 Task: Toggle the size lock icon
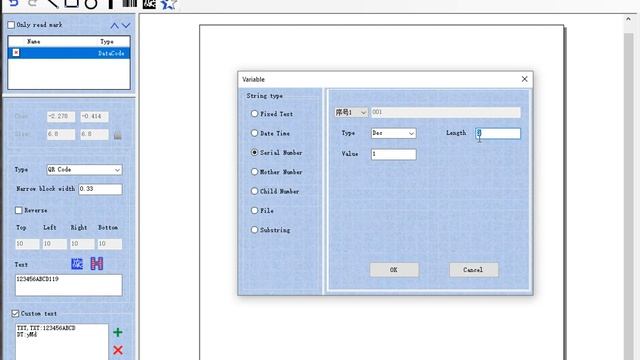(x=118, y=134)
